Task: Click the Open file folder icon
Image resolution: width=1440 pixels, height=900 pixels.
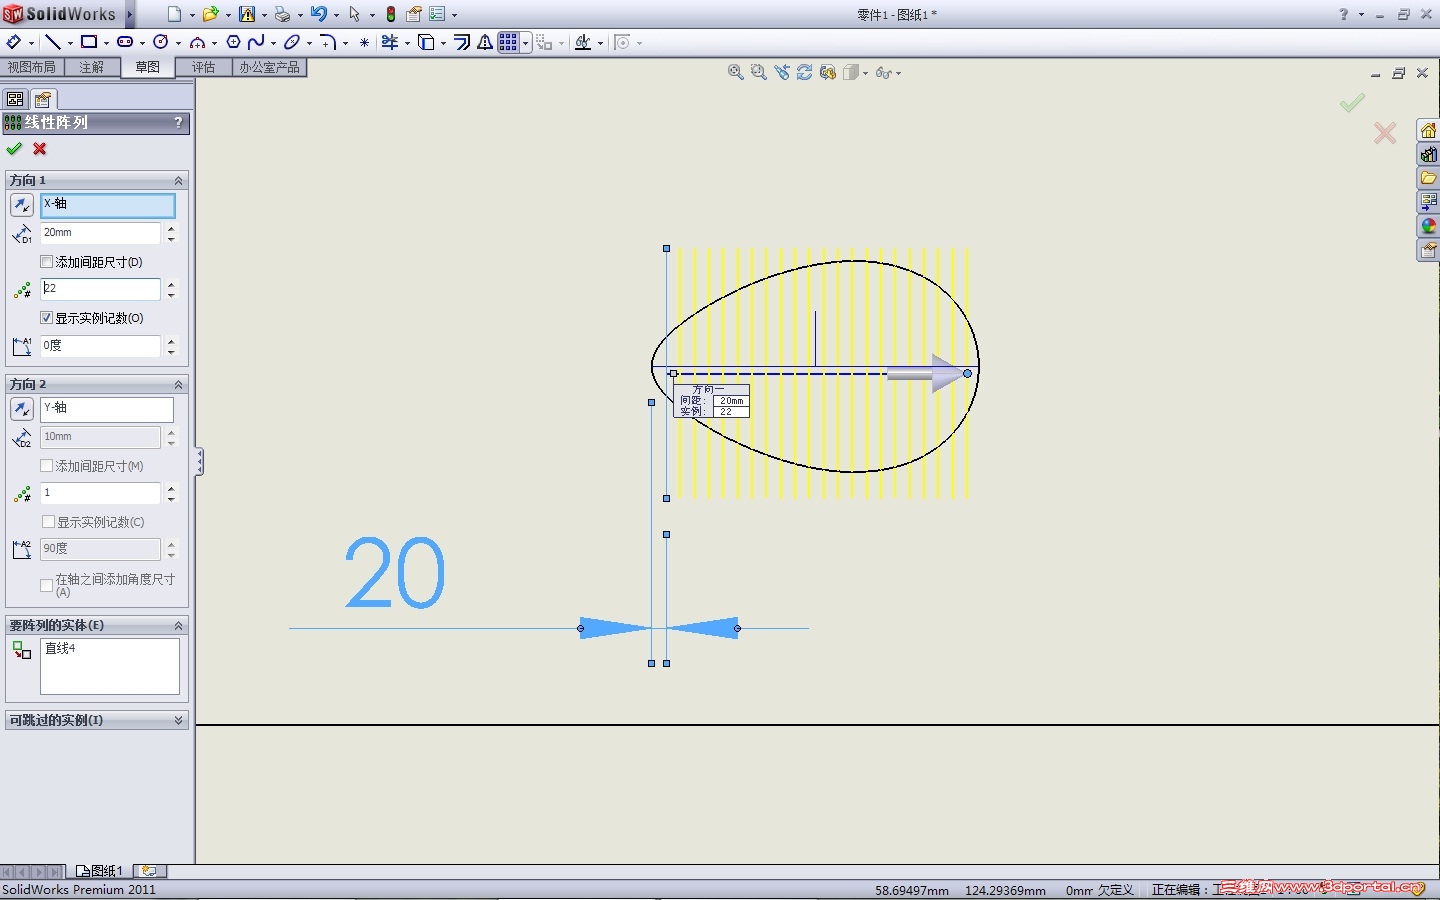Action: (x=211, y=14)
